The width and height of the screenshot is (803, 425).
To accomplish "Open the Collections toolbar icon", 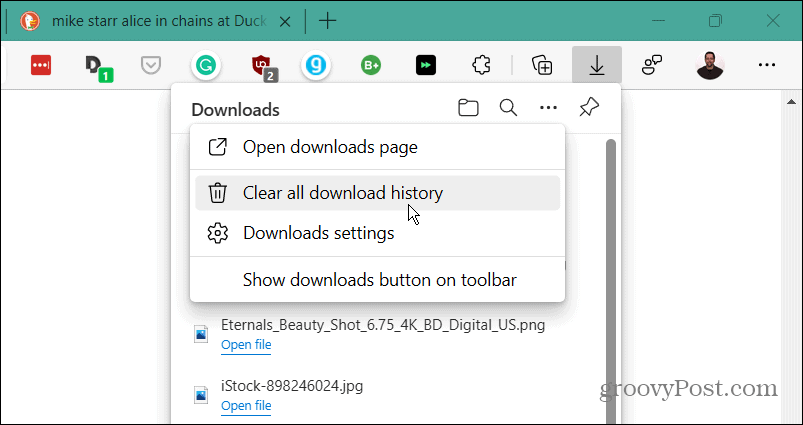I will point(542,65).
